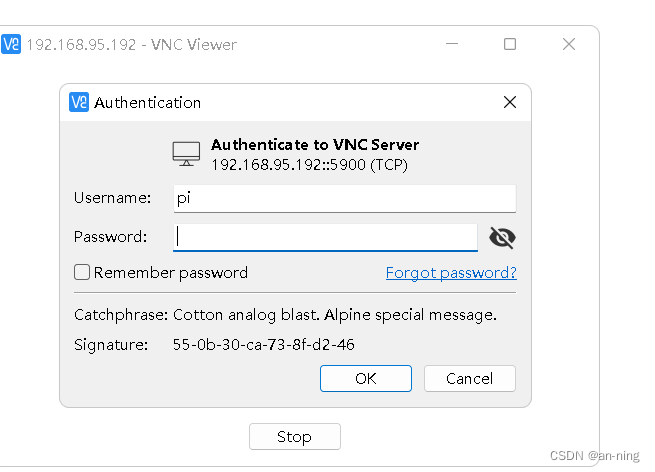The height and width of the screenshot is (472, 655).
Task: Click the computer monitor icon
Action: pos(186,154)
